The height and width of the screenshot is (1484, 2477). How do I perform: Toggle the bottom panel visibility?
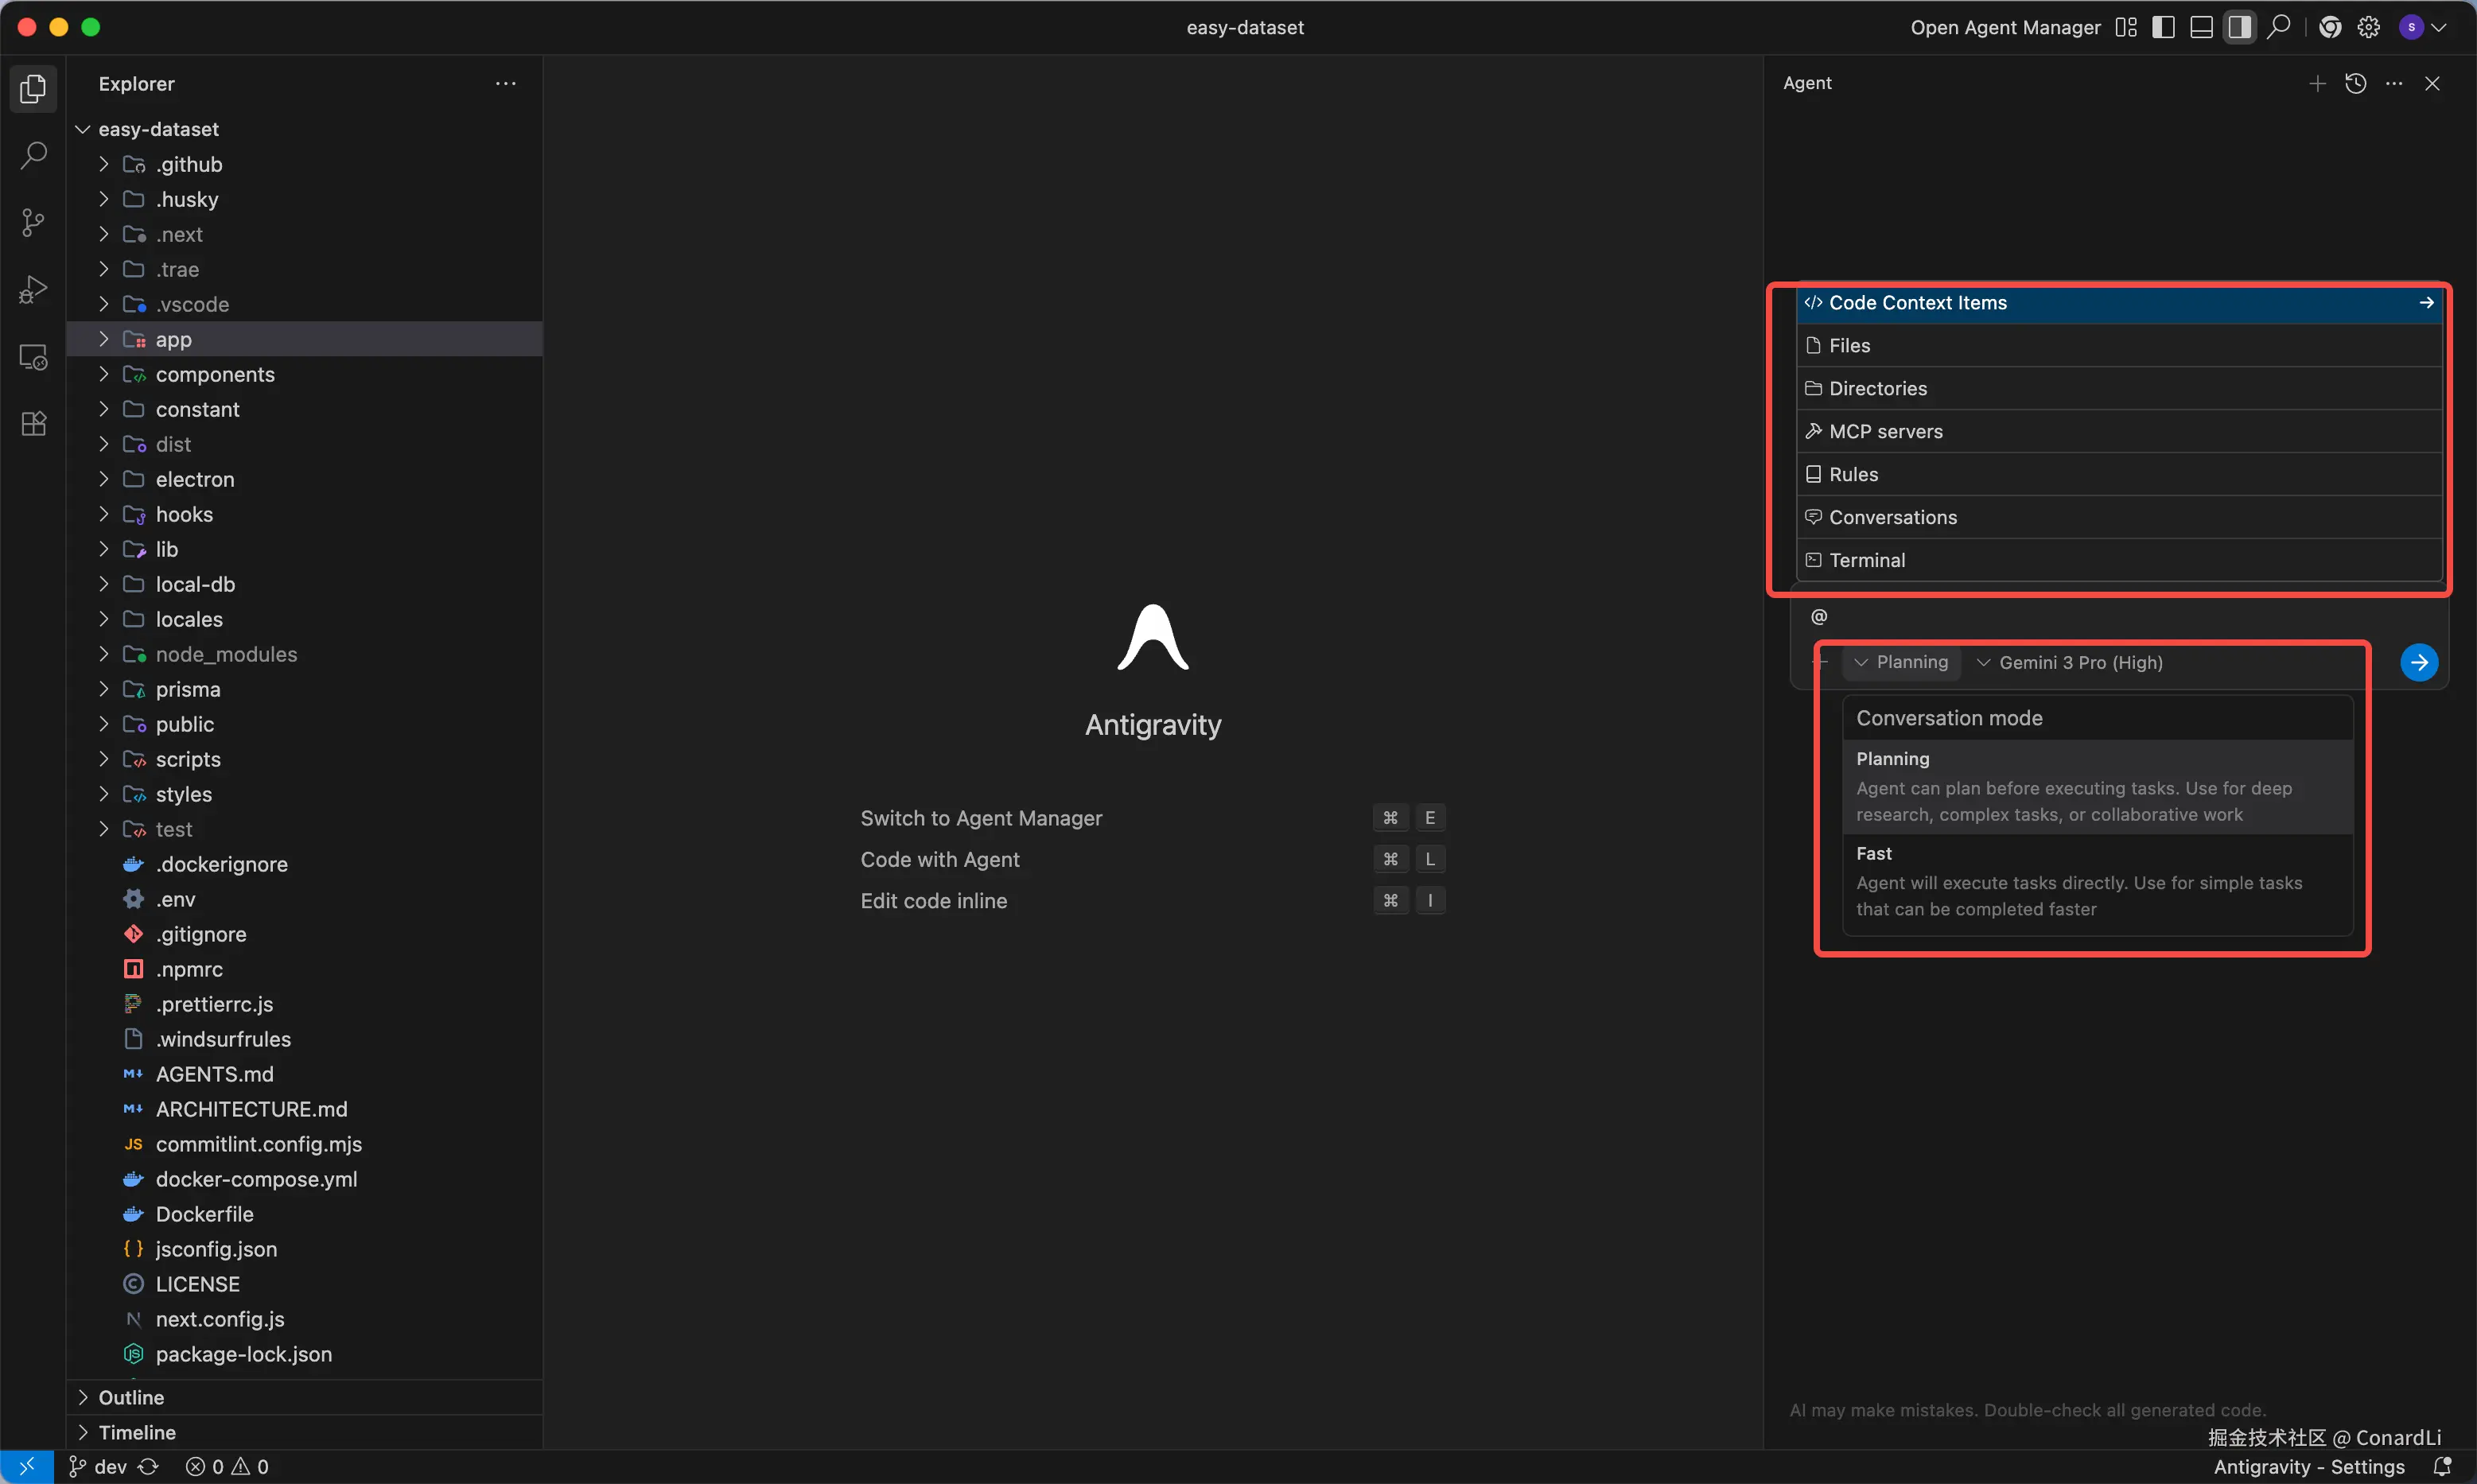2201,28
